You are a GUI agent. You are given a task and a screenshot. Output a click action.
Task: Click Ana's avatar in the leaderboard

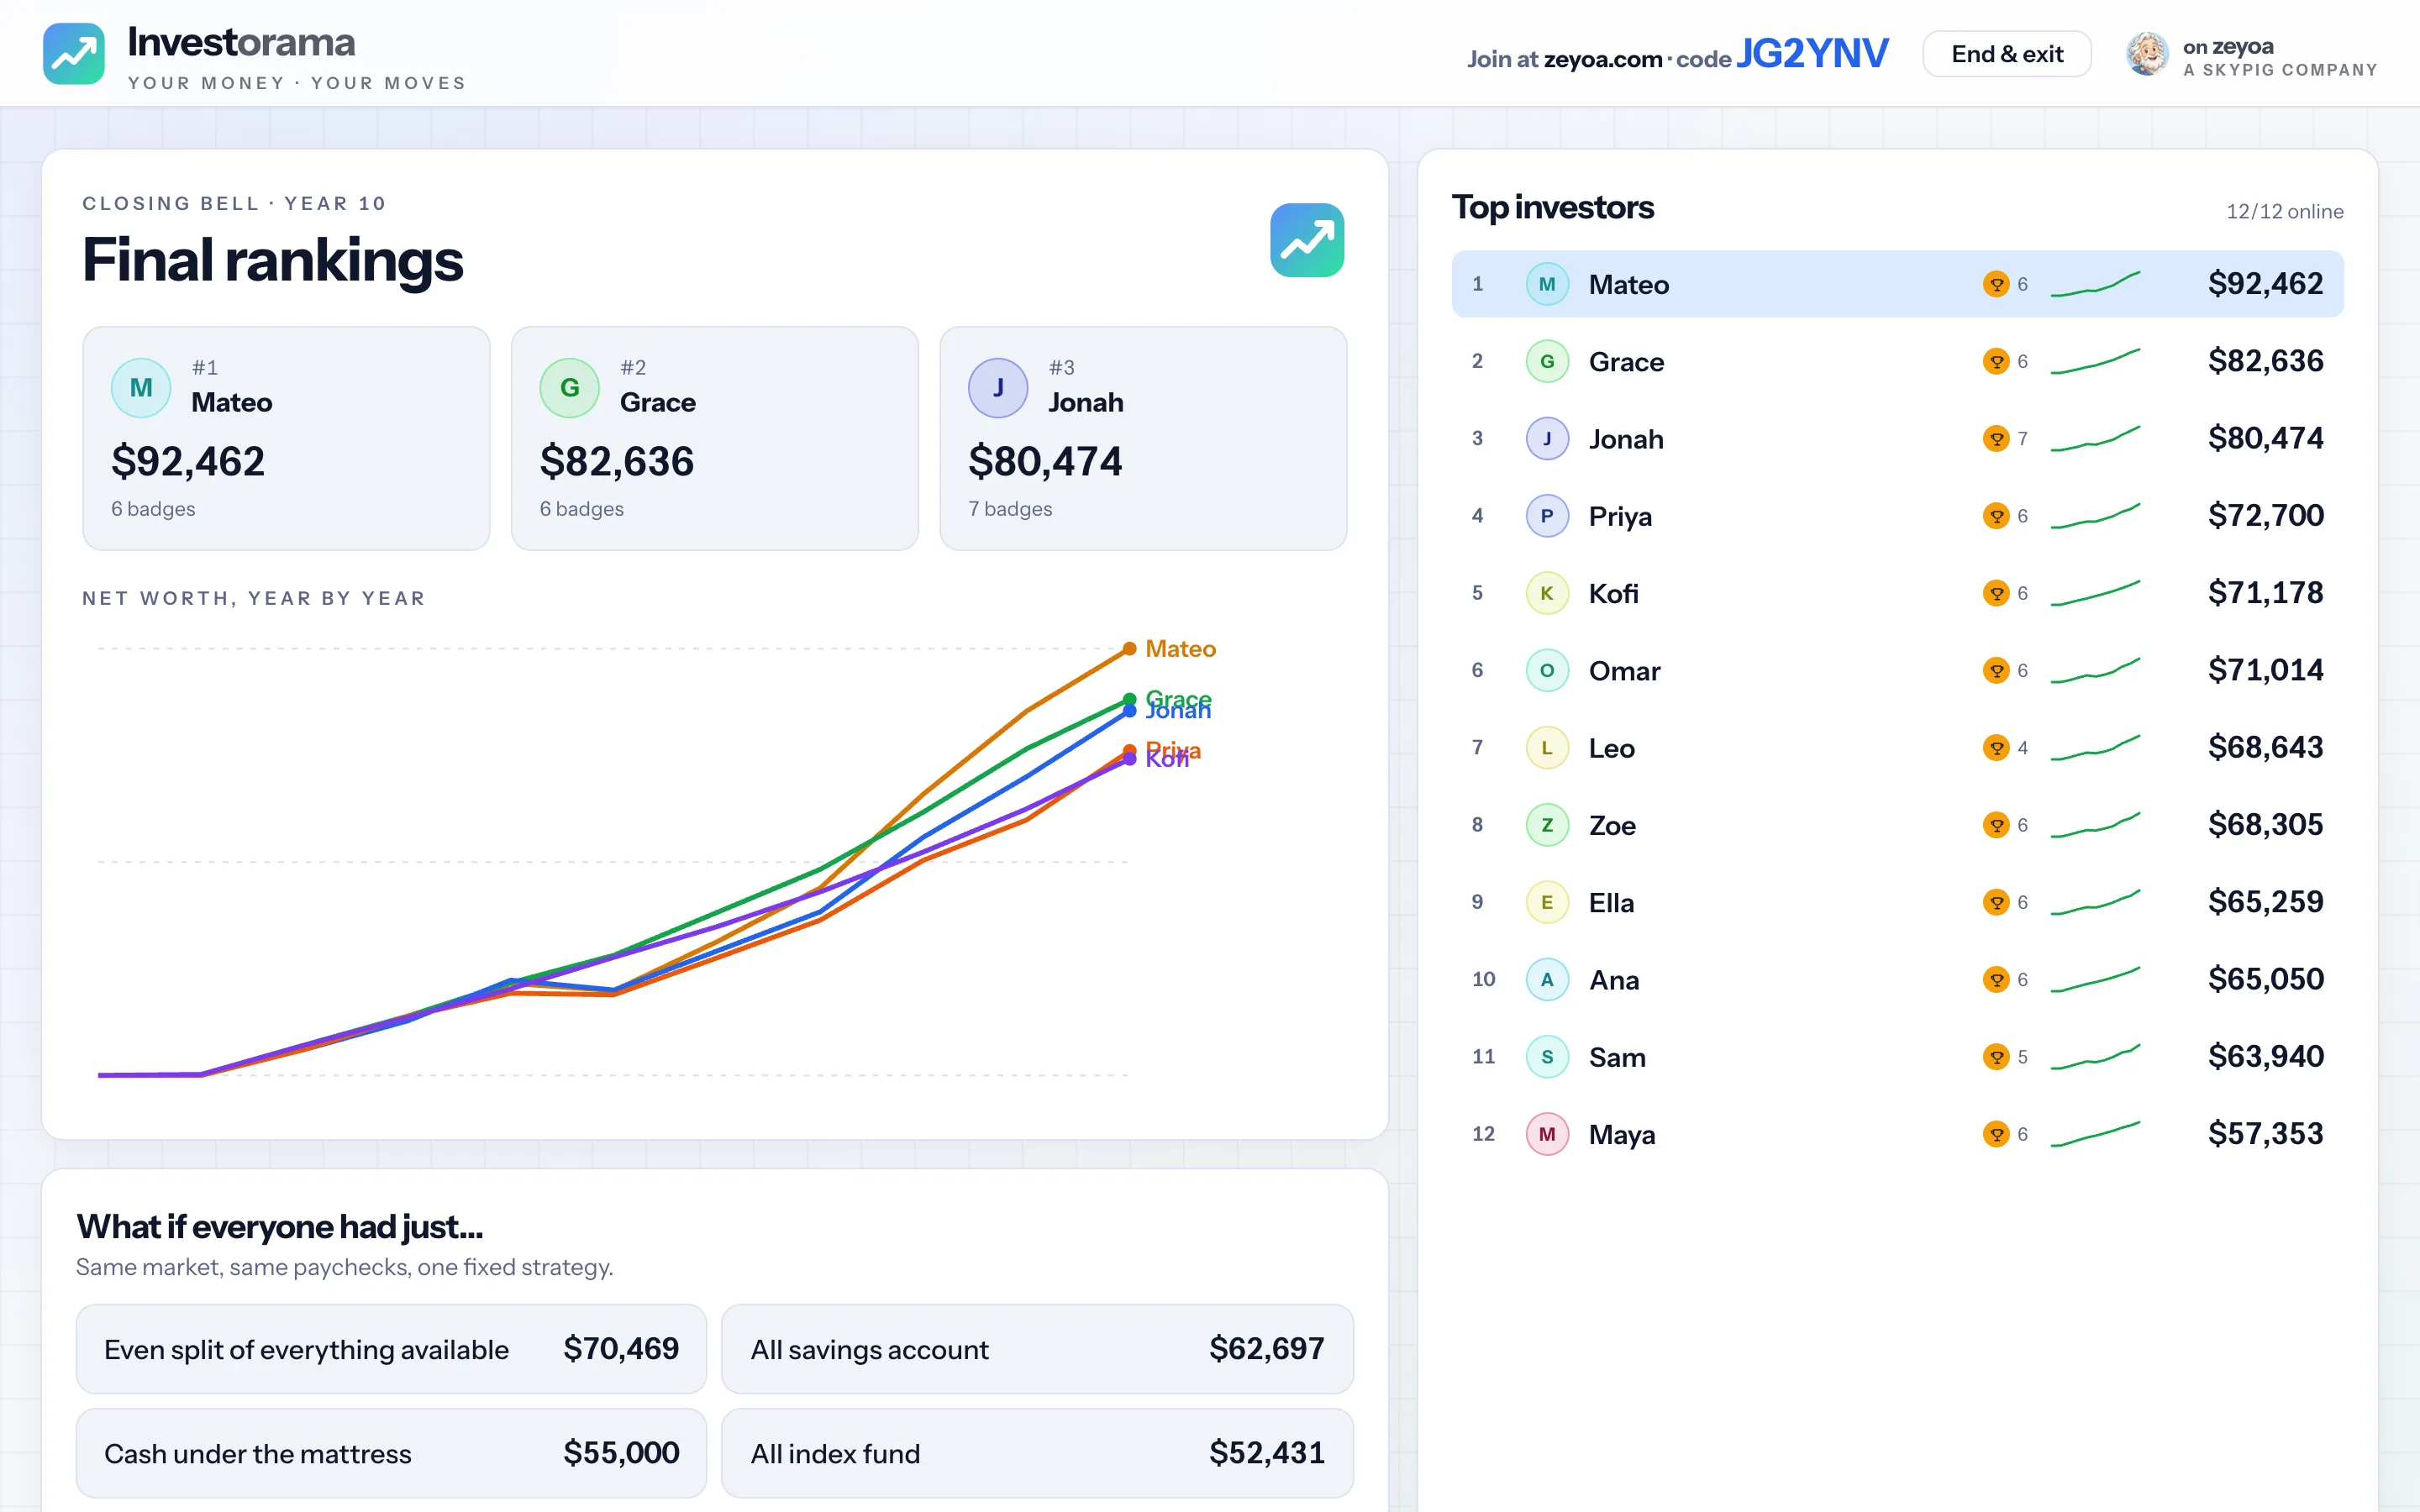click(x=1547, y=979)
